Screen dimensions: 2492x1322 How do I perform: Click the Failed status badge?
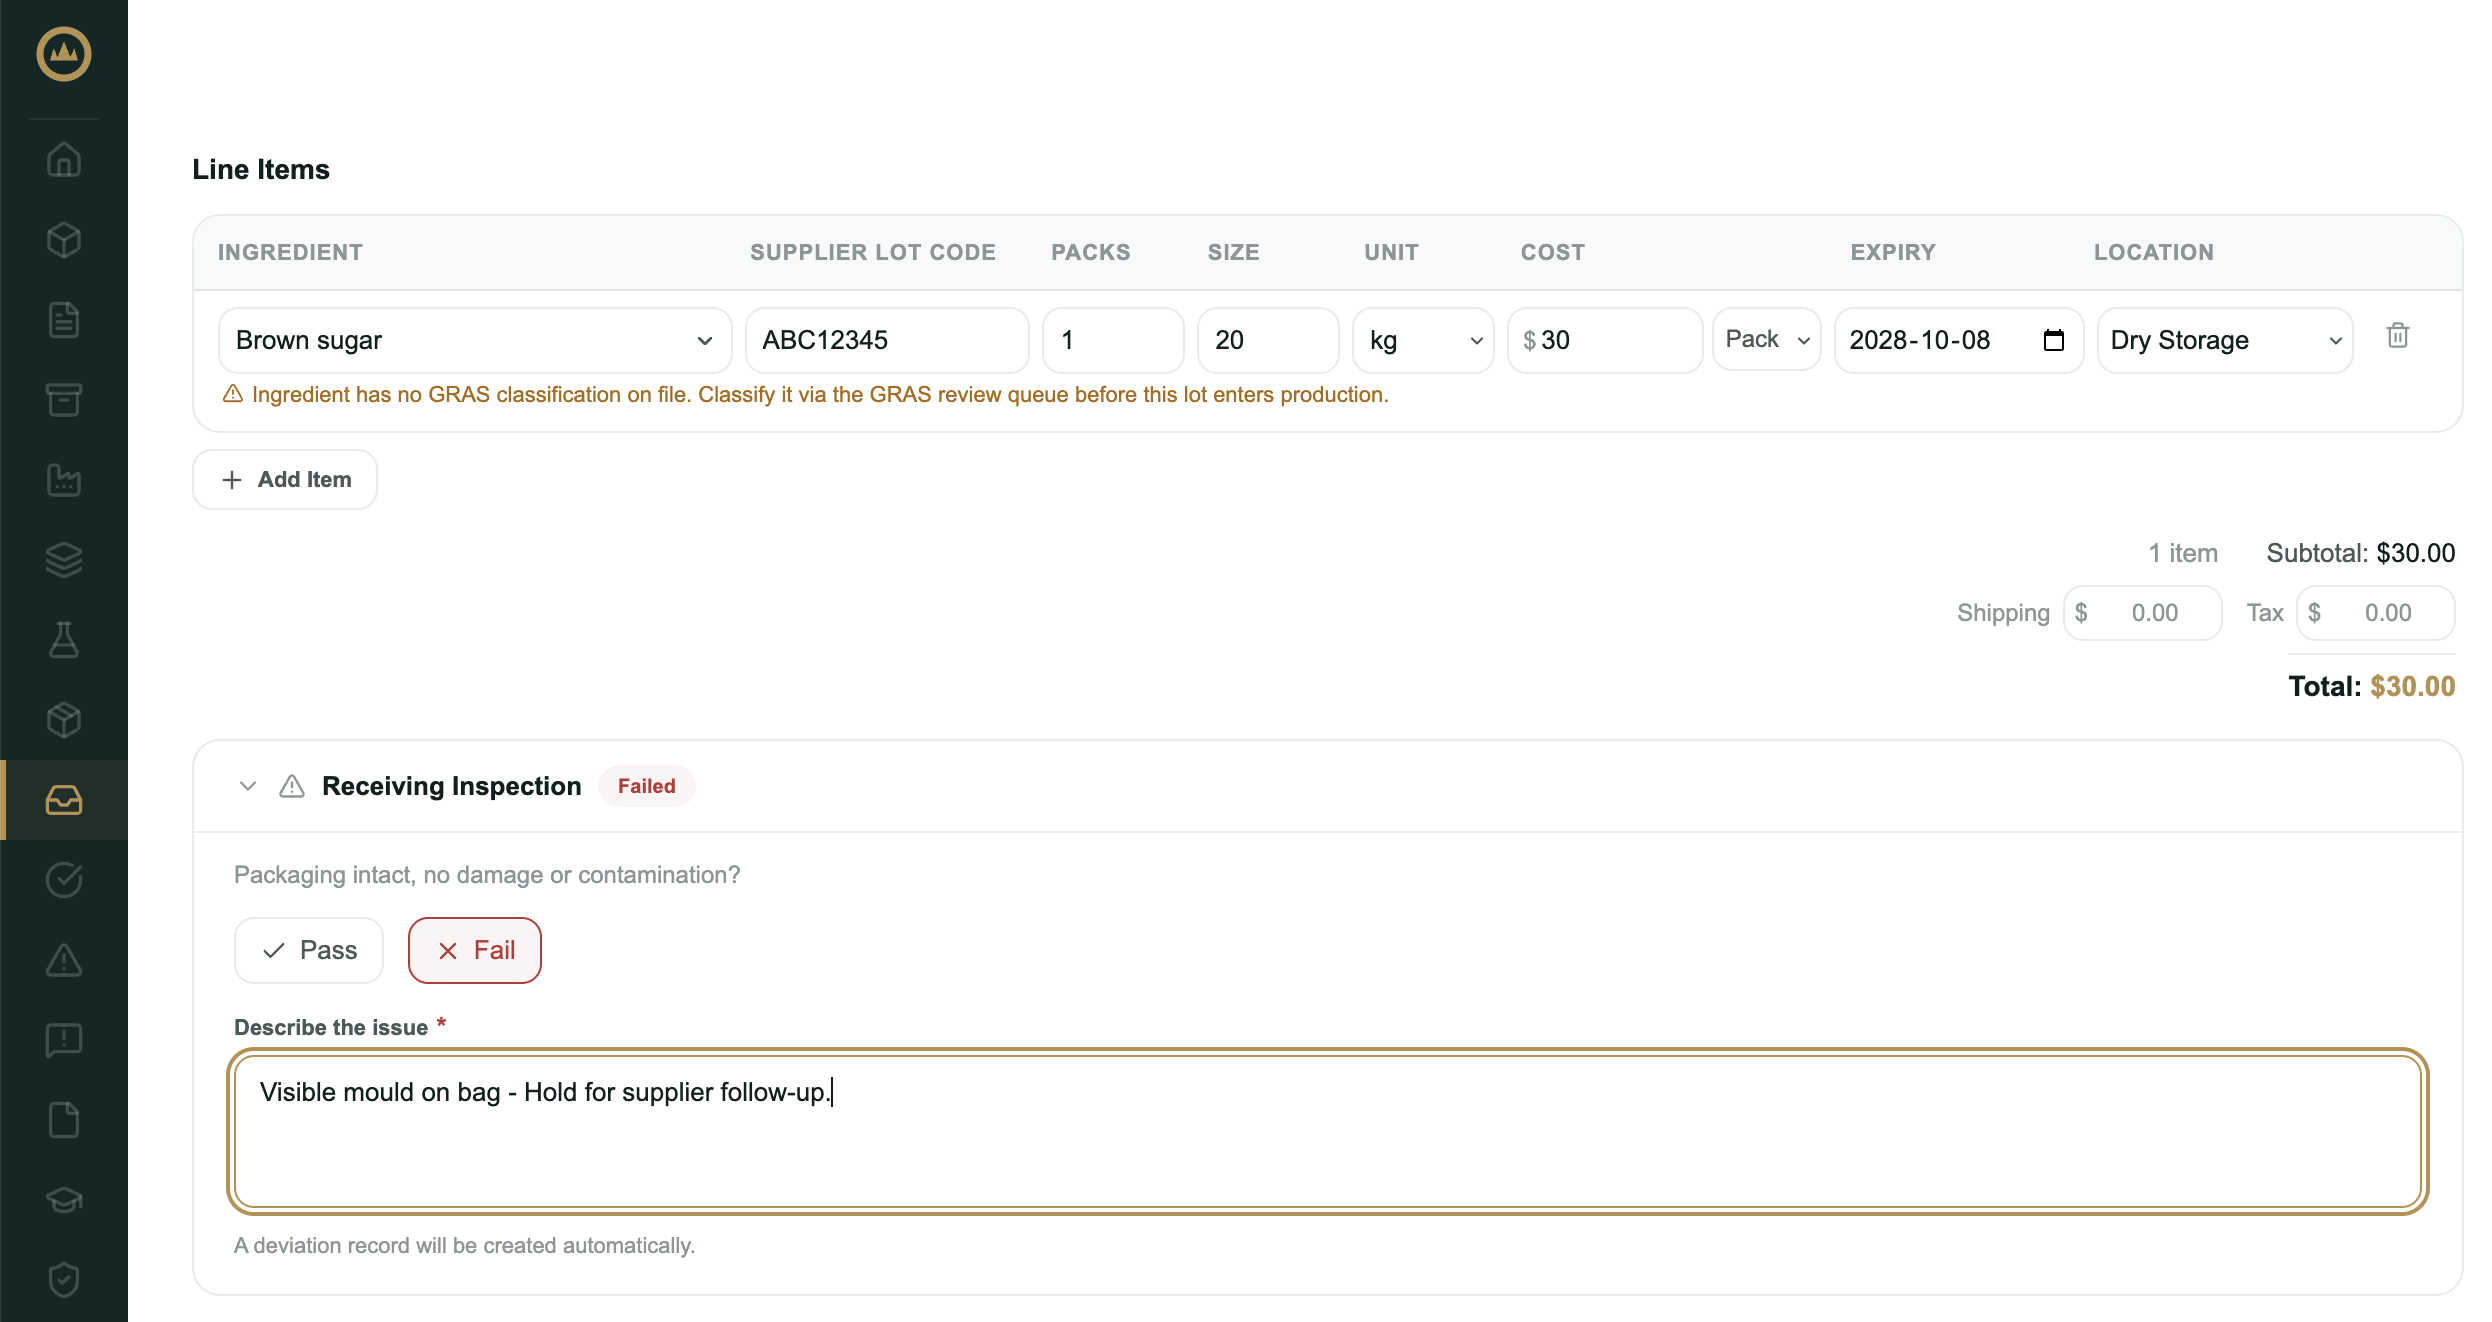click(647, 786)
